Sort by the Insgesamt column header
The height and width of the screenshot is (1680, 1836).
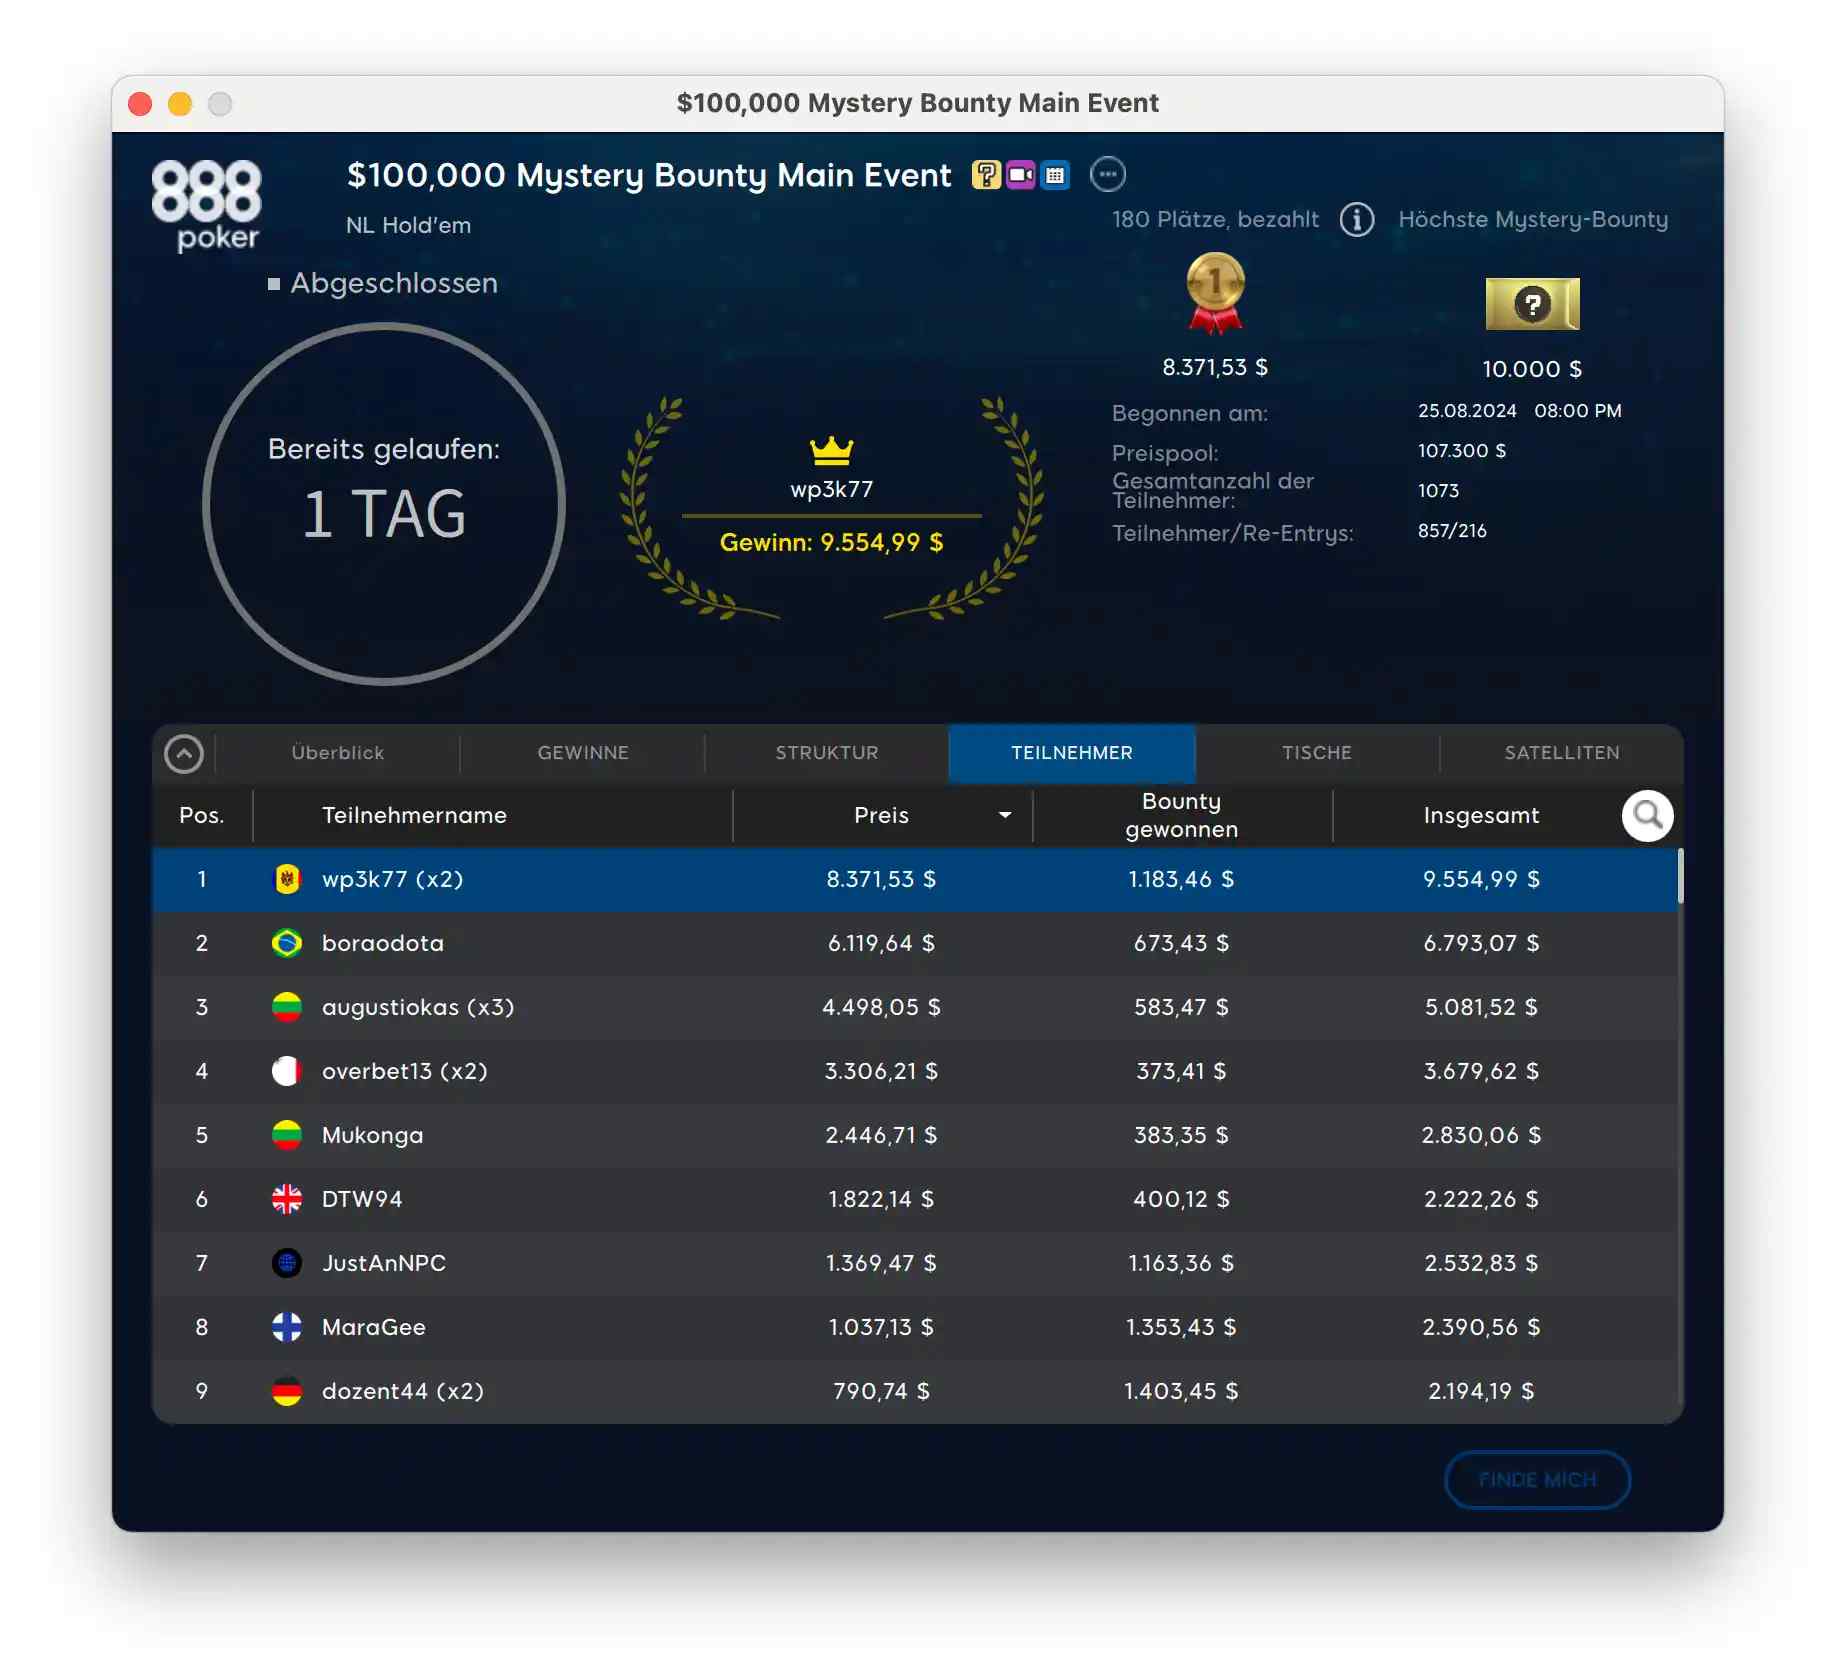pos(1480,816)
